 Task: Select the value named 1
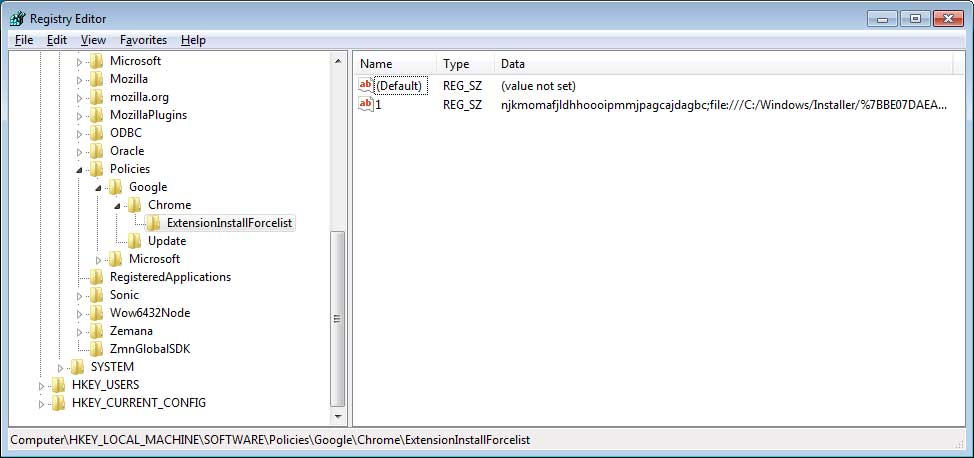(379, 104)
